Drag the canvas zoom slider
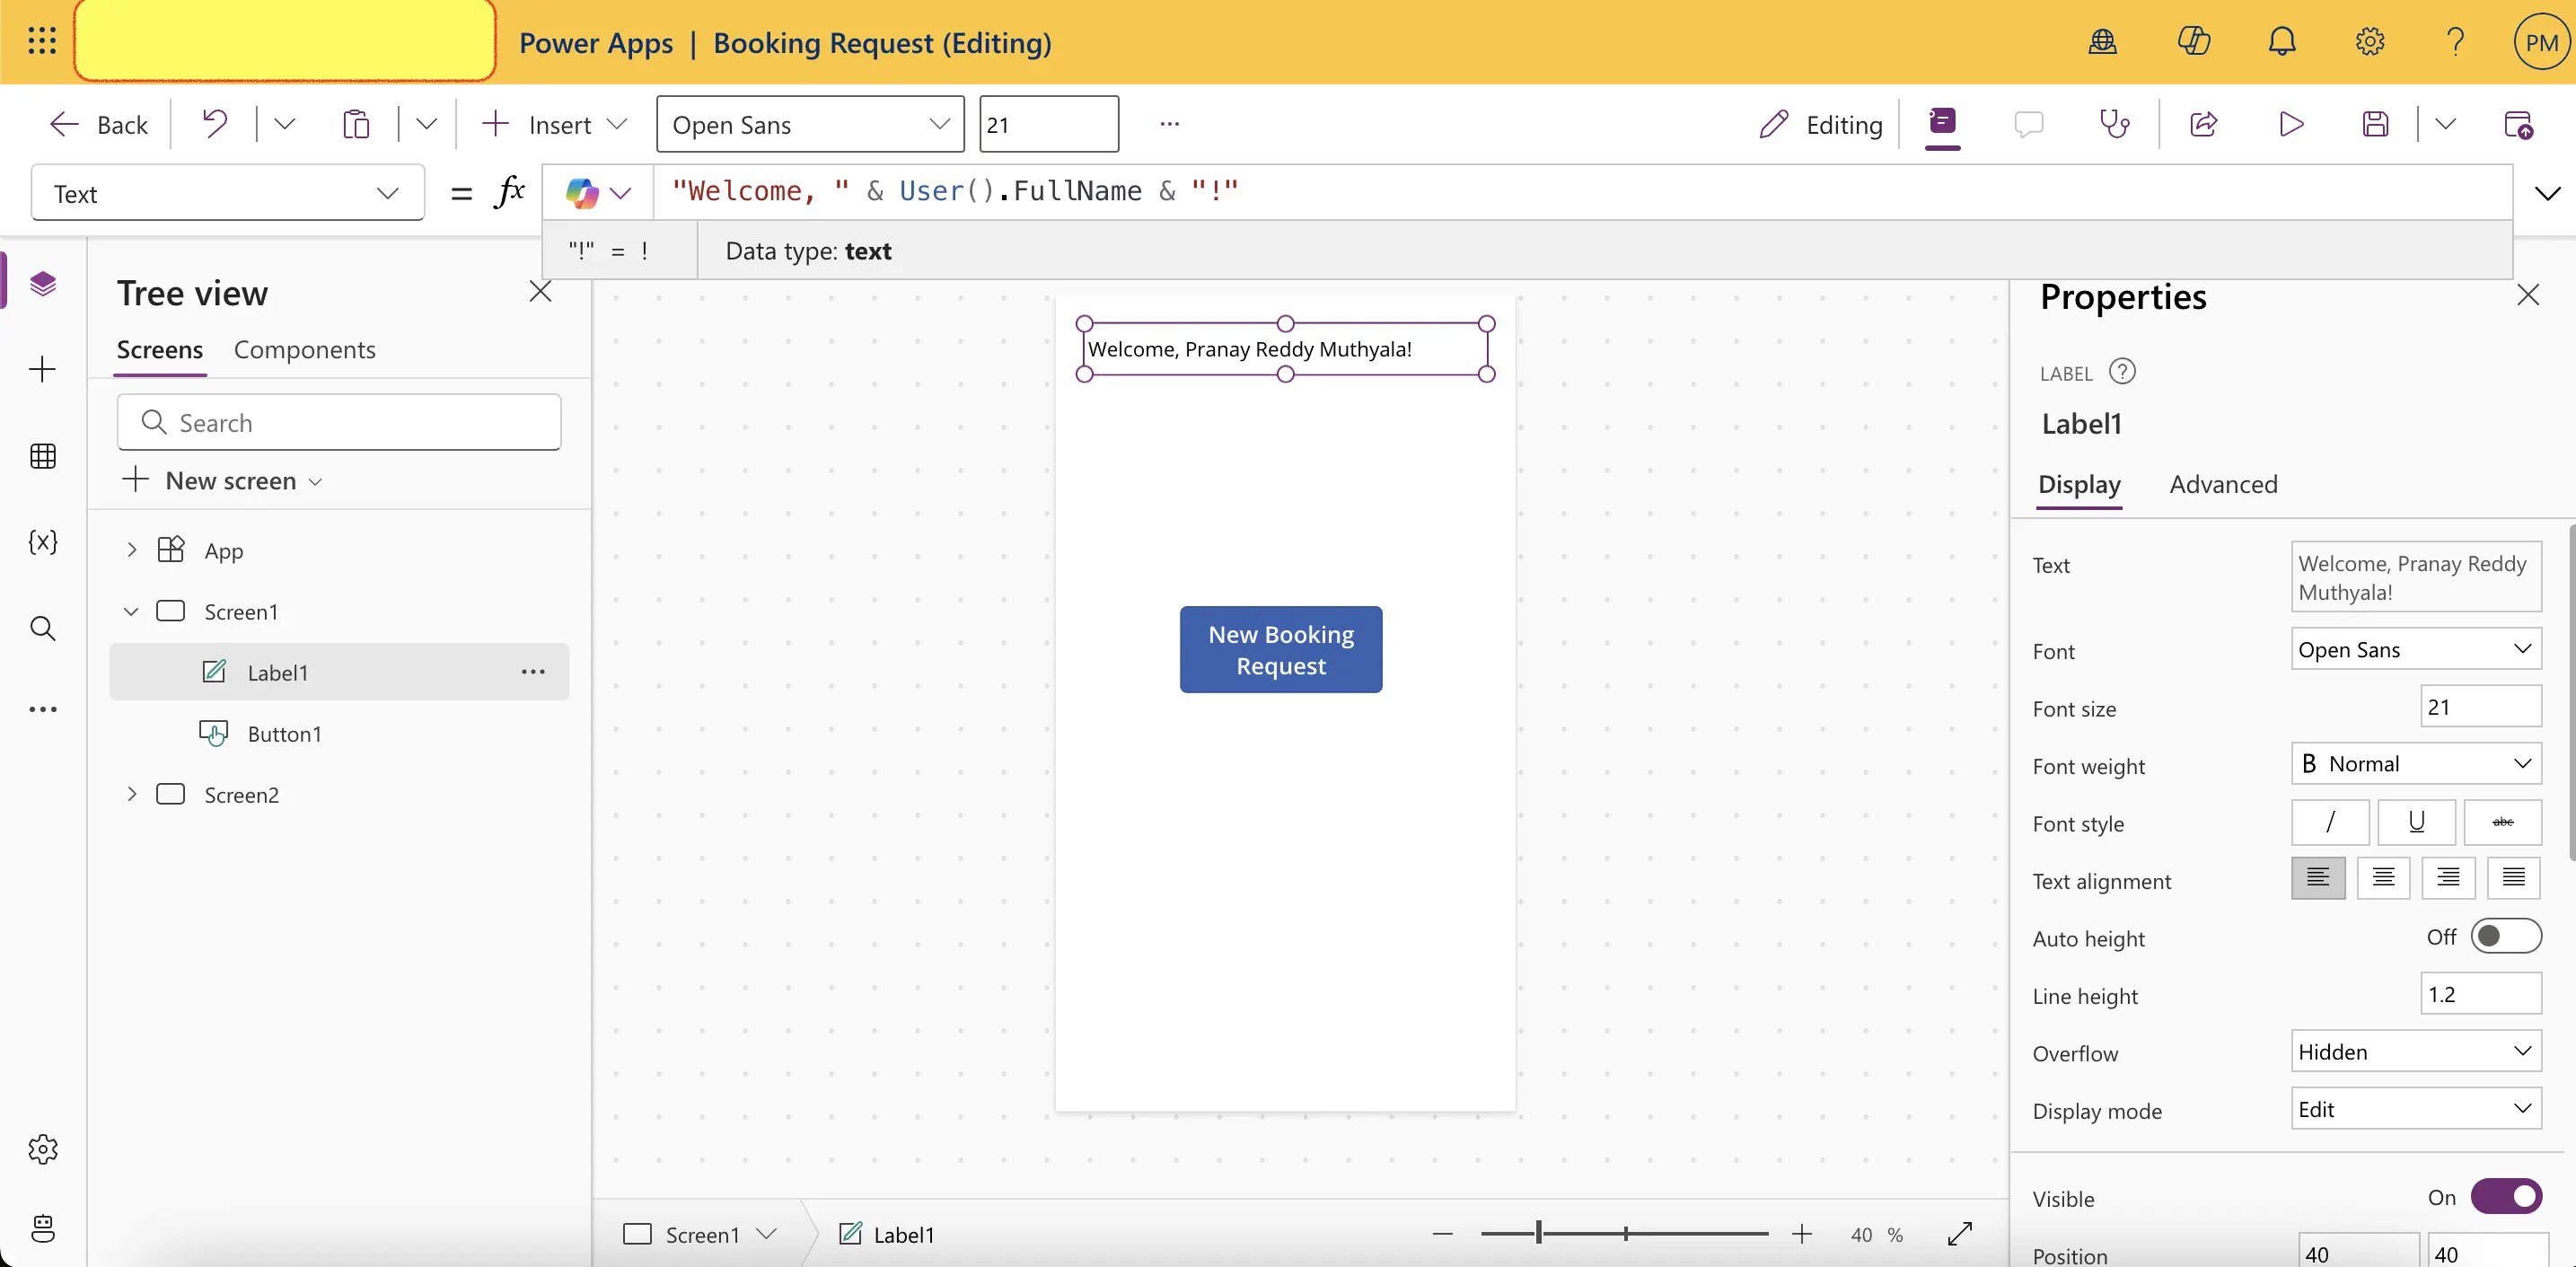 pyautogui.click(x=1539, y=1234)
